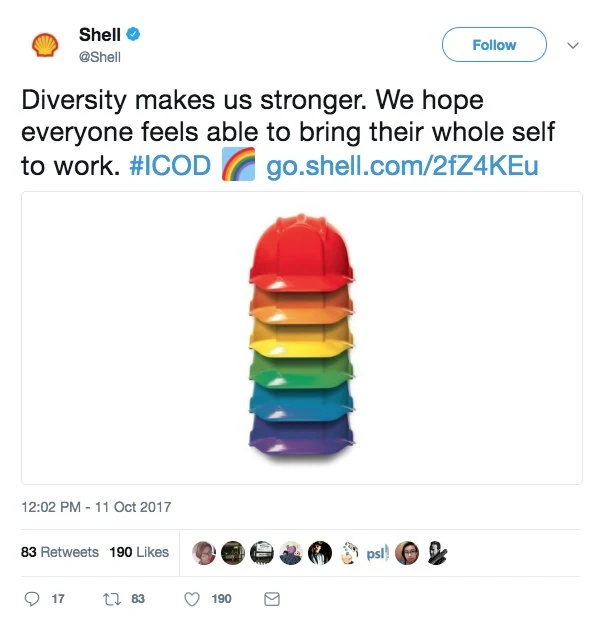Image resolution: width=612 pixels, height=624 pixels.
Task: Click the verified badge next to Shell
Action: (133, 35)
